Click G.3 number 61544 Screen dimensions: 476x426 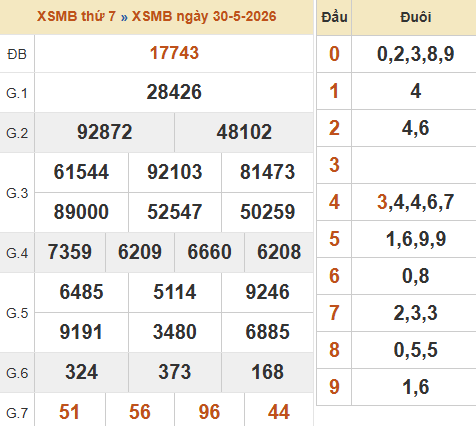[x=81, y=172]
